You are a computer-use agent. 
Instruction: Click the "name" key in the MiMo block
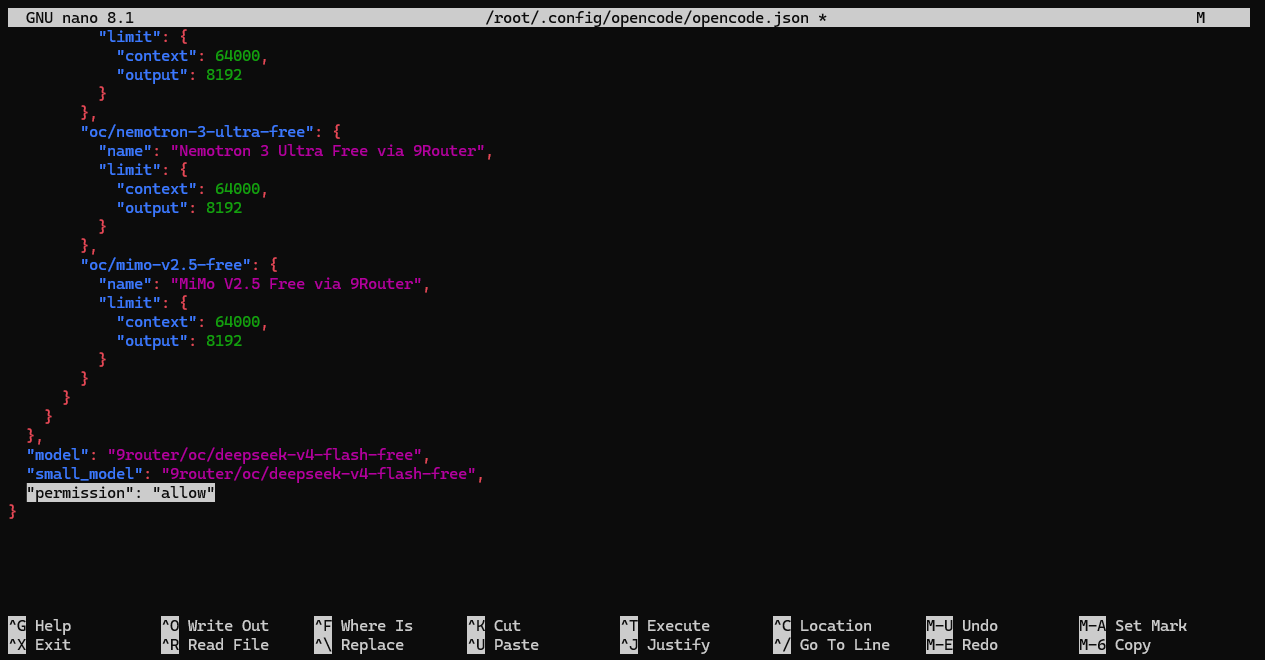pyautogui.click(x=125, y=284)
